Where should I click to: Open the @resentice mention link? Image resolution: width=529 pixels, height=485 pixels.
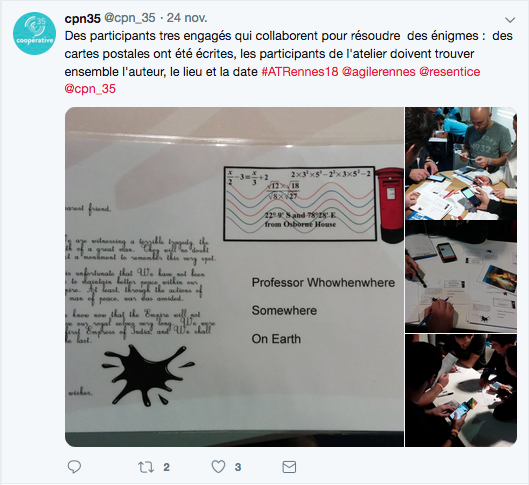coord(450,72)
